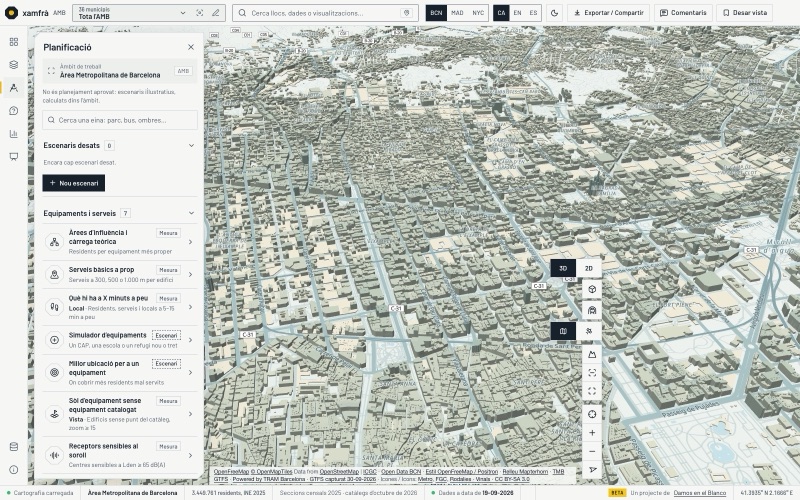Click the dashboard grid icon in sidebar
Viewport: 800px width, 500px height.
click(x=14, y=42)
